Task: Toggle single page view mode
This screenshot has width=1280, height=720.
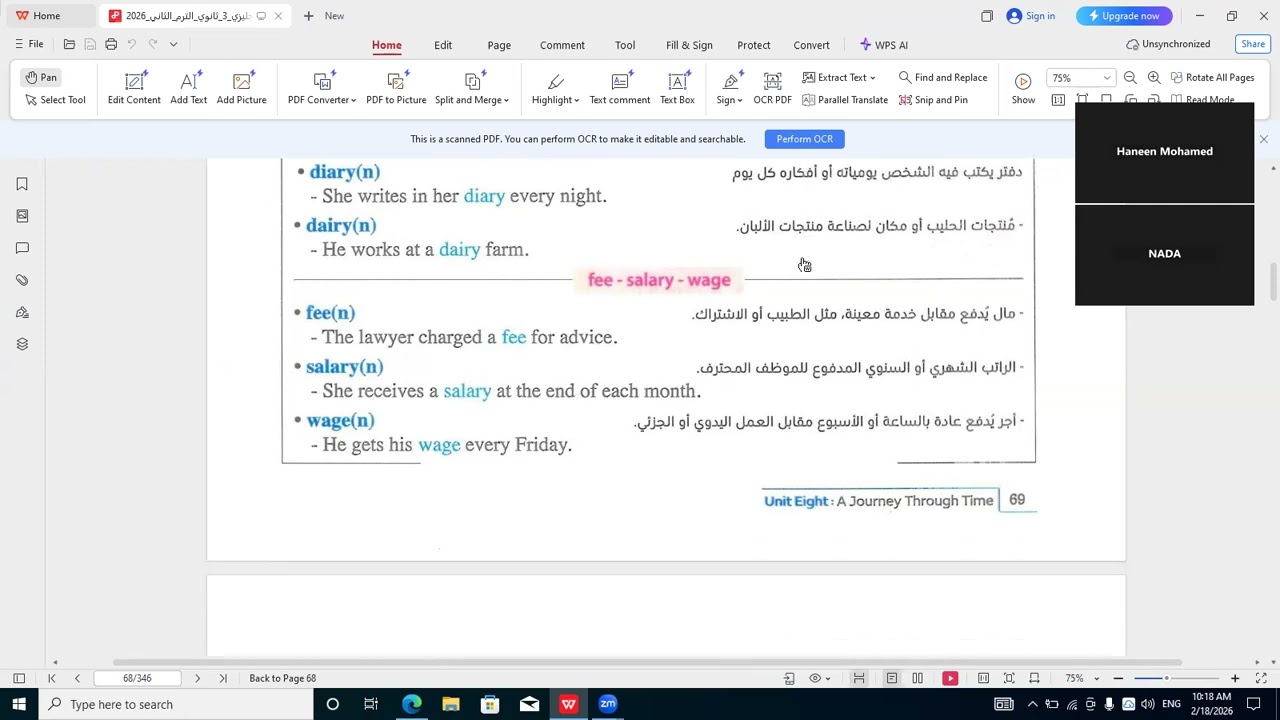Action: pyautogui.click(x=891, y=678)
